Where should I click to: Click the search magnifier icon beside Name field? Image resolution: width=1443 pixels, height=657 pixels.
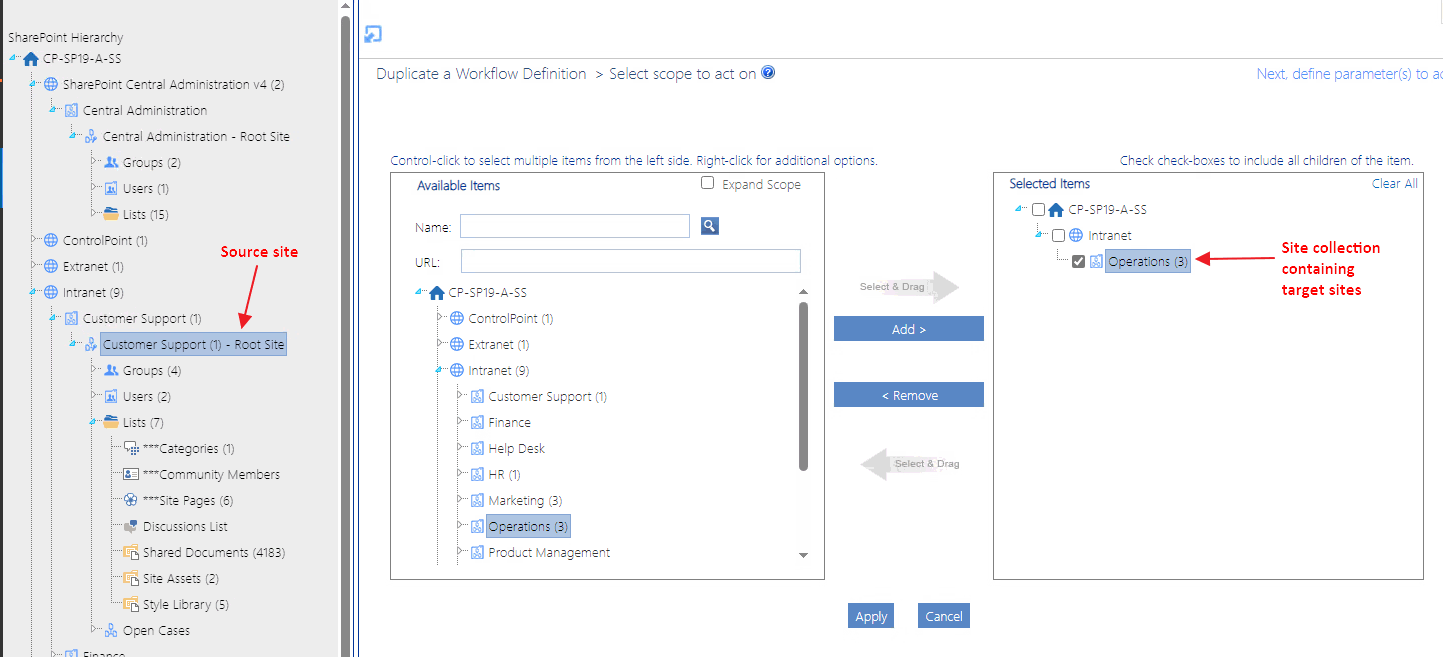tap(709, 225)
